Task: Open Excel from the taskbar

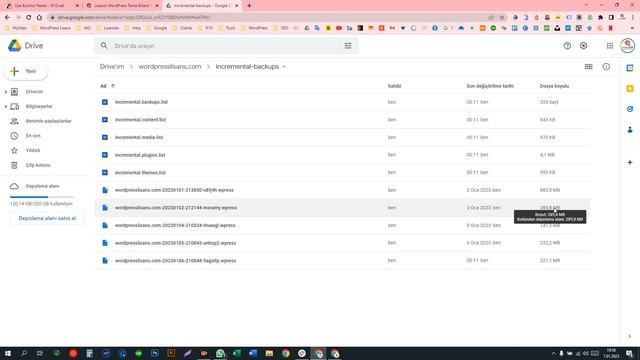Action: 236,353
